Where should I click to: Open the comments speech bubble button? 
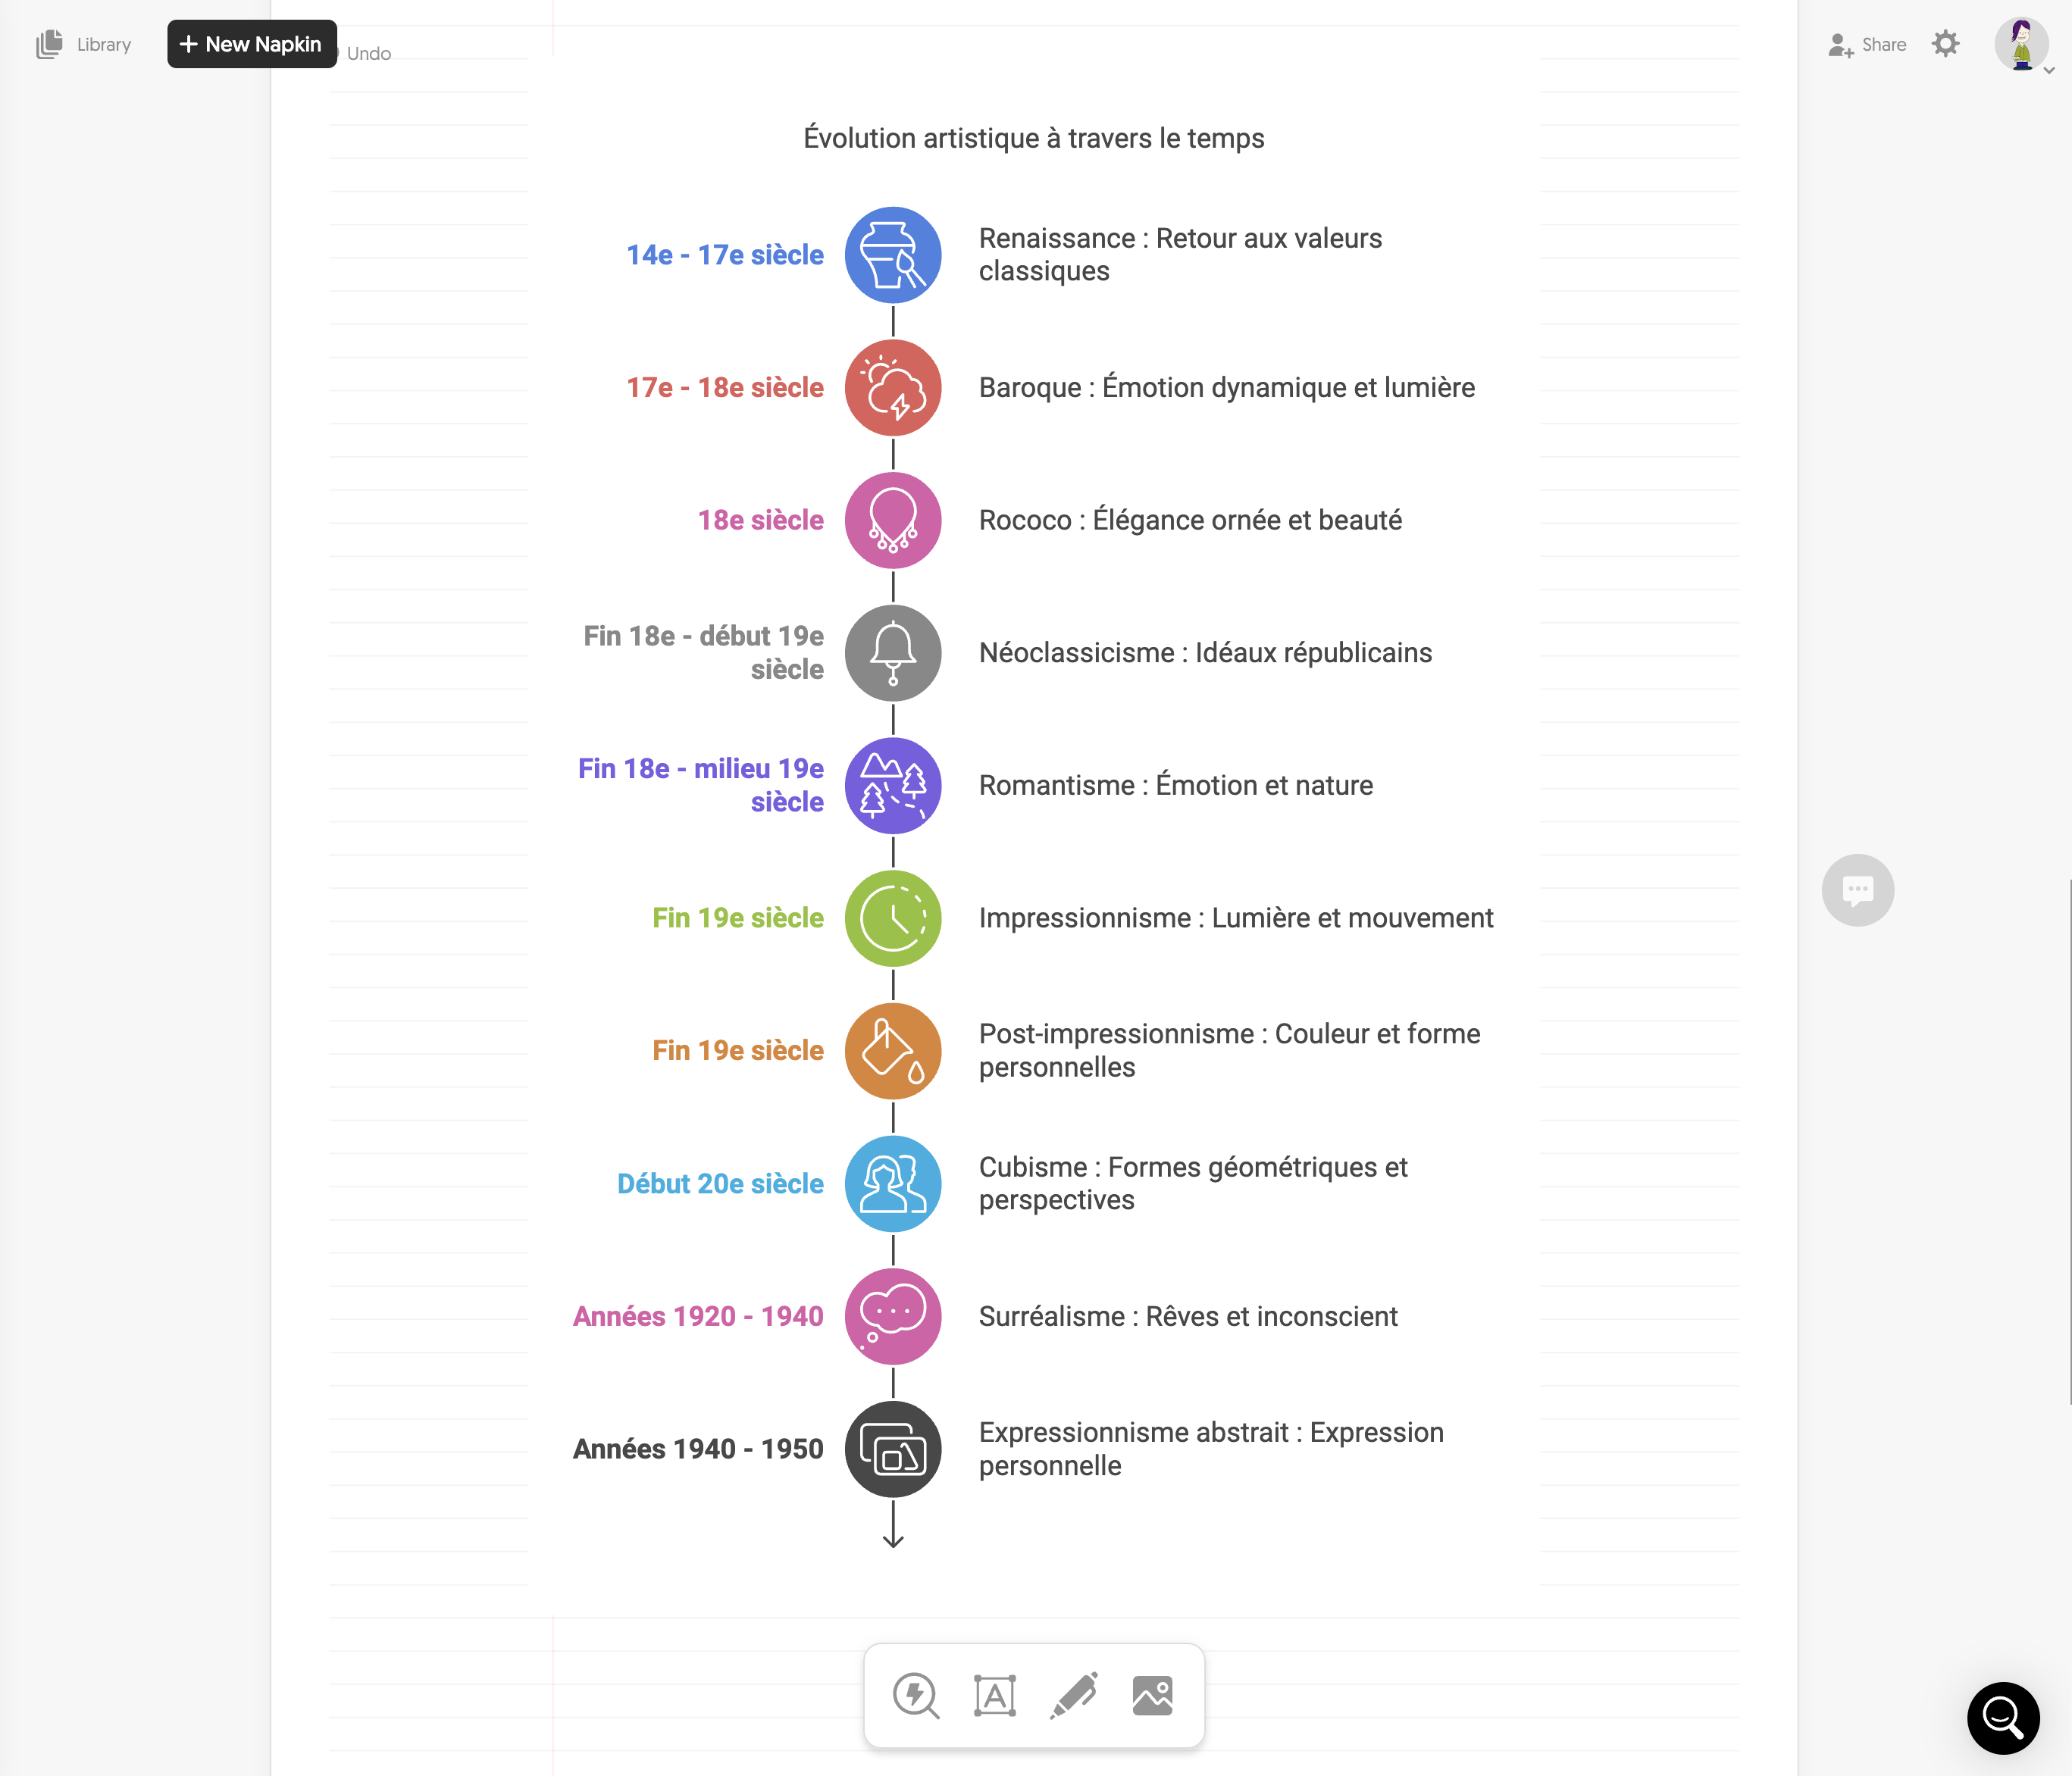click(x=1857, y=890)
